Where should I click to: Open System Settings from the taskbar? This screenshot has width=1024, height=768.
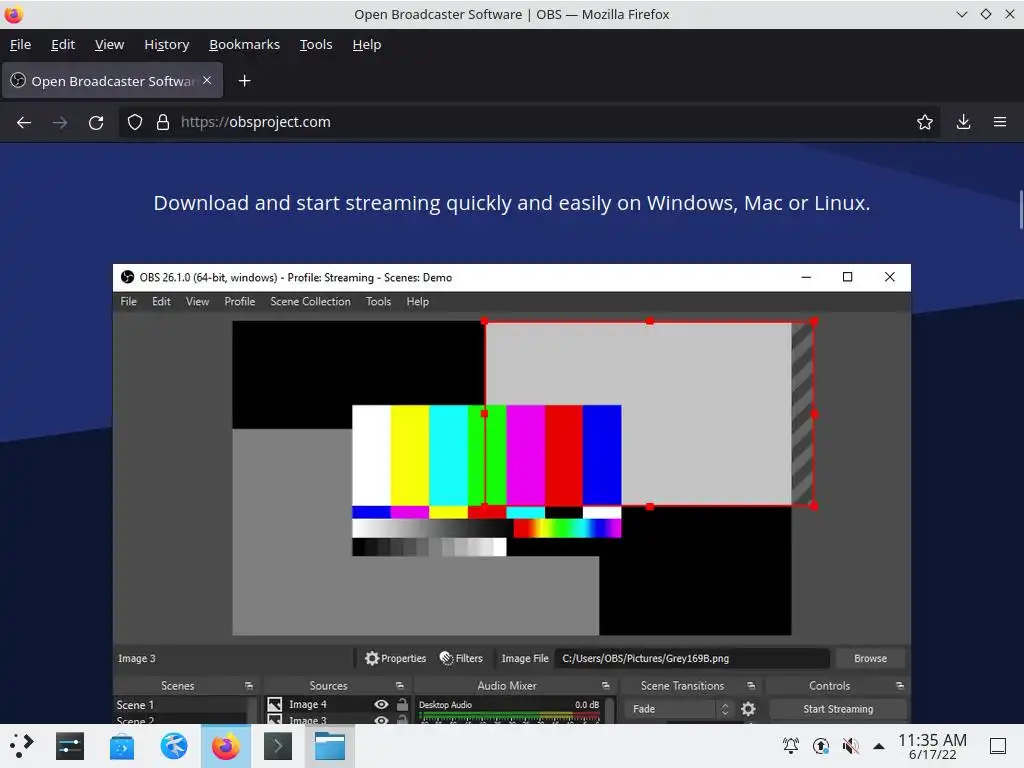pyautogui.click(x=70, y=746)
